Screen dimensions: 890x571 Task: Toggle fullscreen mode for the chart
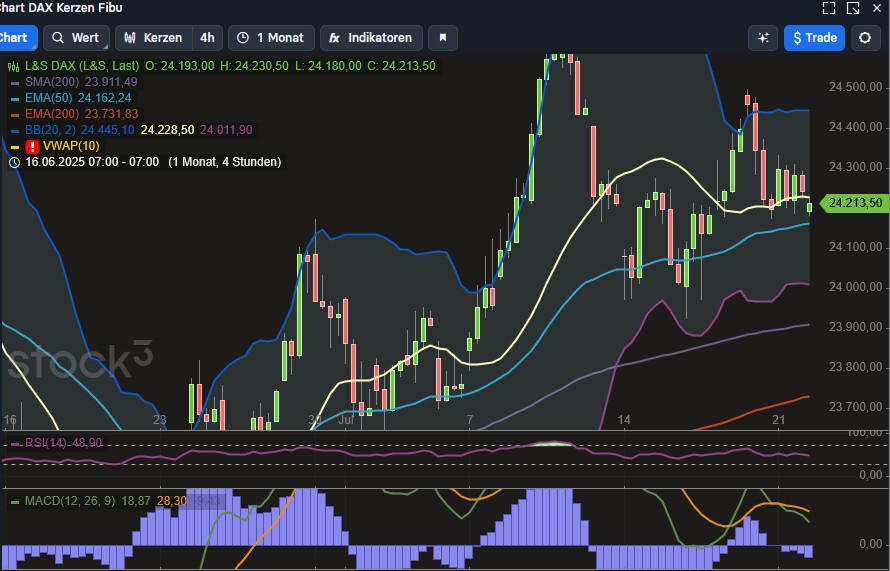829,8
